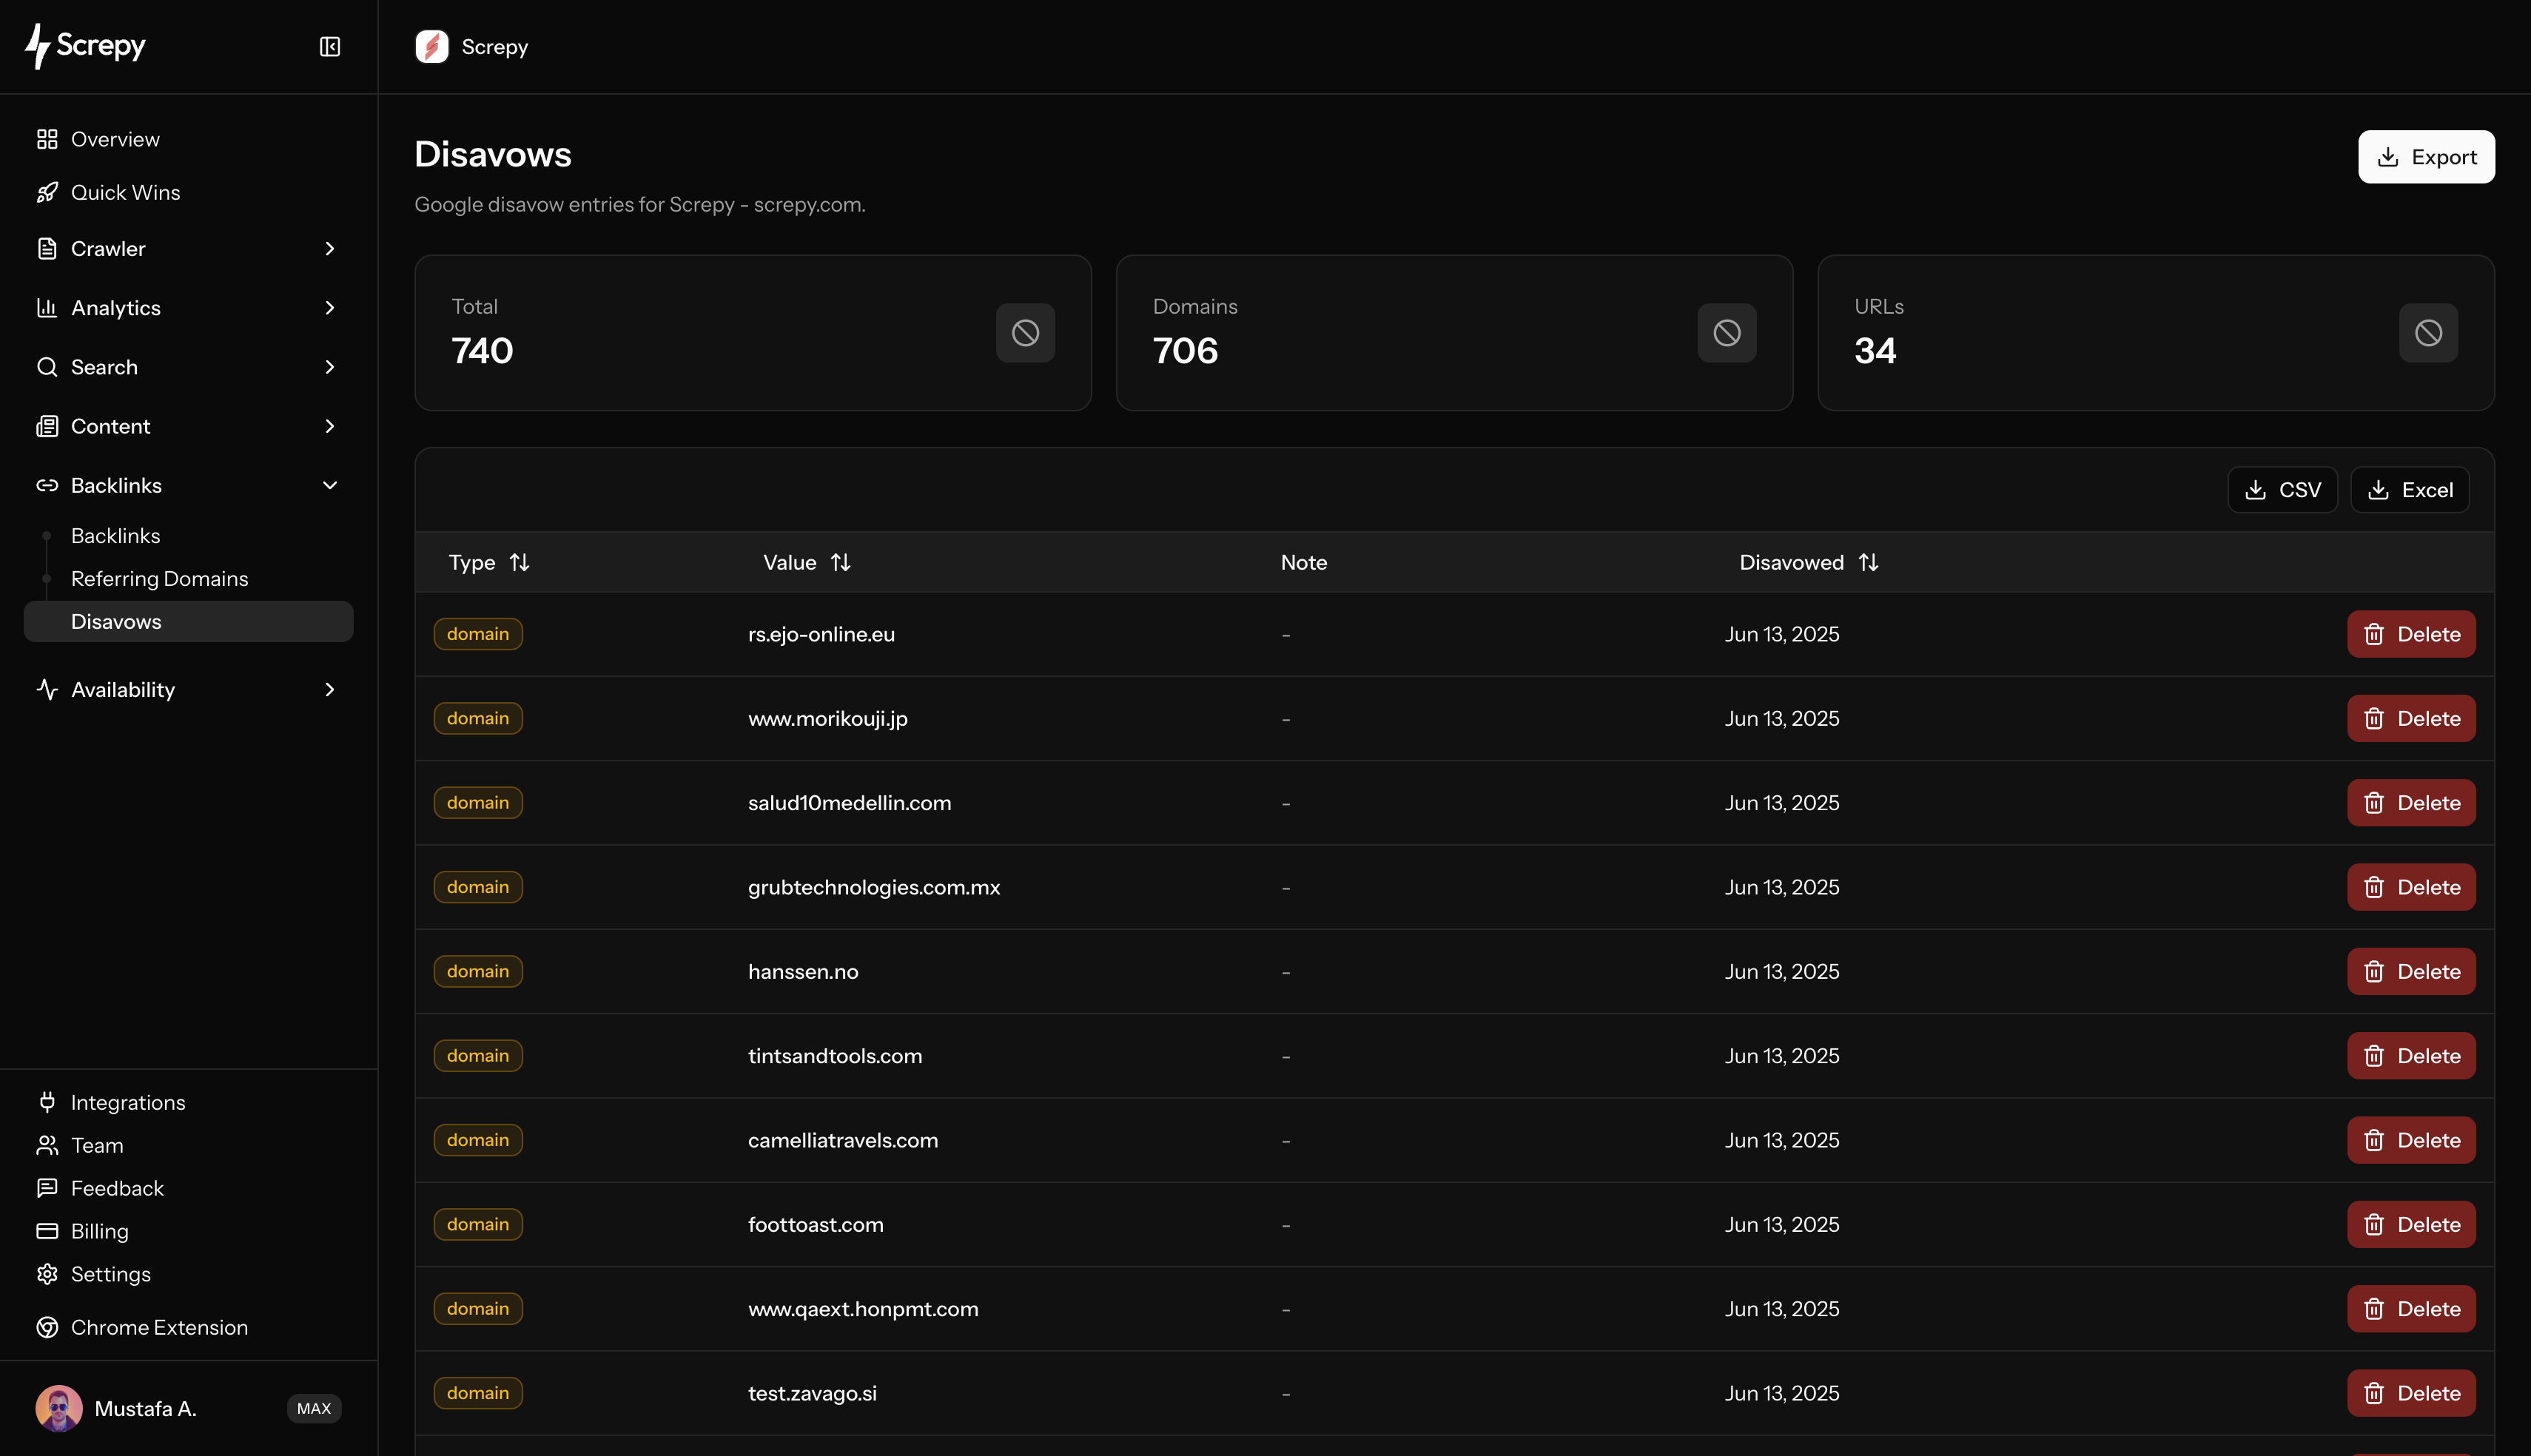Viewport: 2531px width, 1456px height.
Task: Expand the Search menu chevron
Action: (x=330, y=366)
